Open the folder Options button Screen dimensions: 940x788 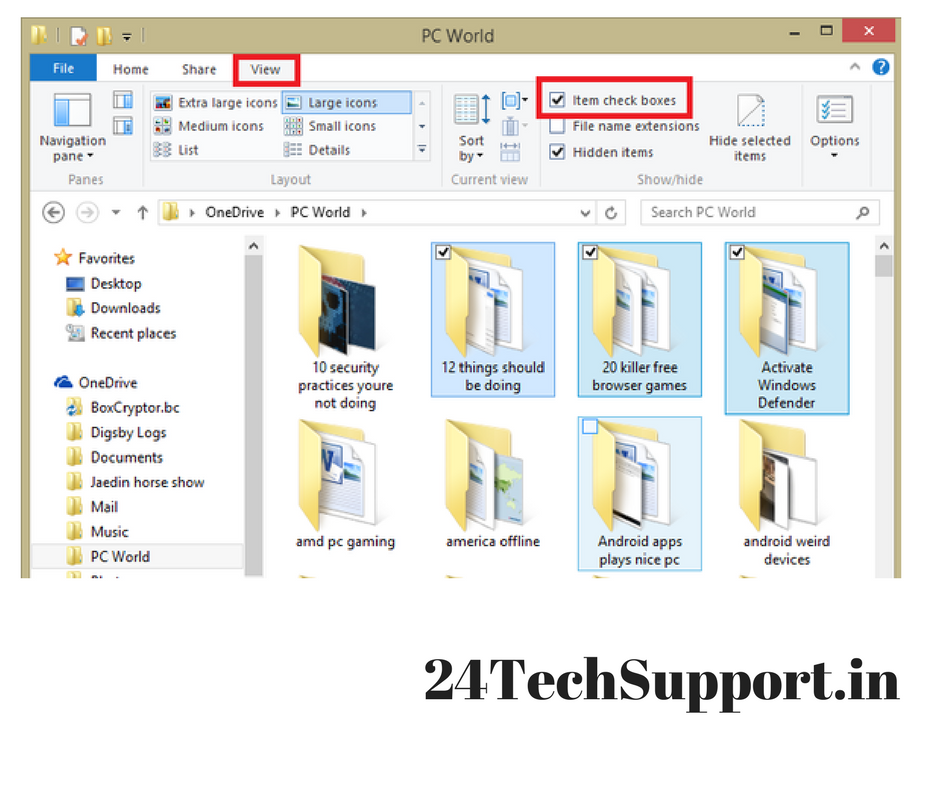(x=834, y=127)
